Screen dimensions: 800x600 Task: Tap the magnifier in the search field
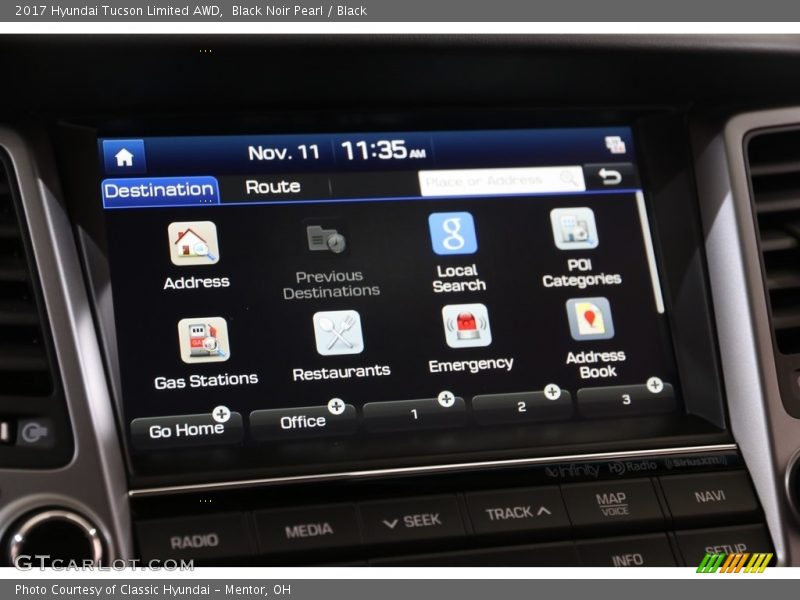[568, 178]
